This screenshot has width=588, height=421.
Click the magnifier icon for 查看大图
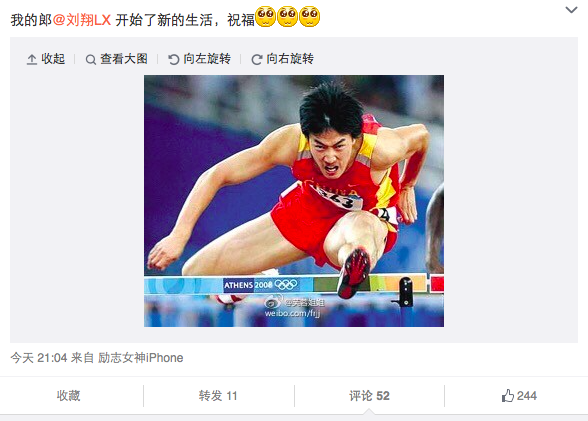(90, 59)
